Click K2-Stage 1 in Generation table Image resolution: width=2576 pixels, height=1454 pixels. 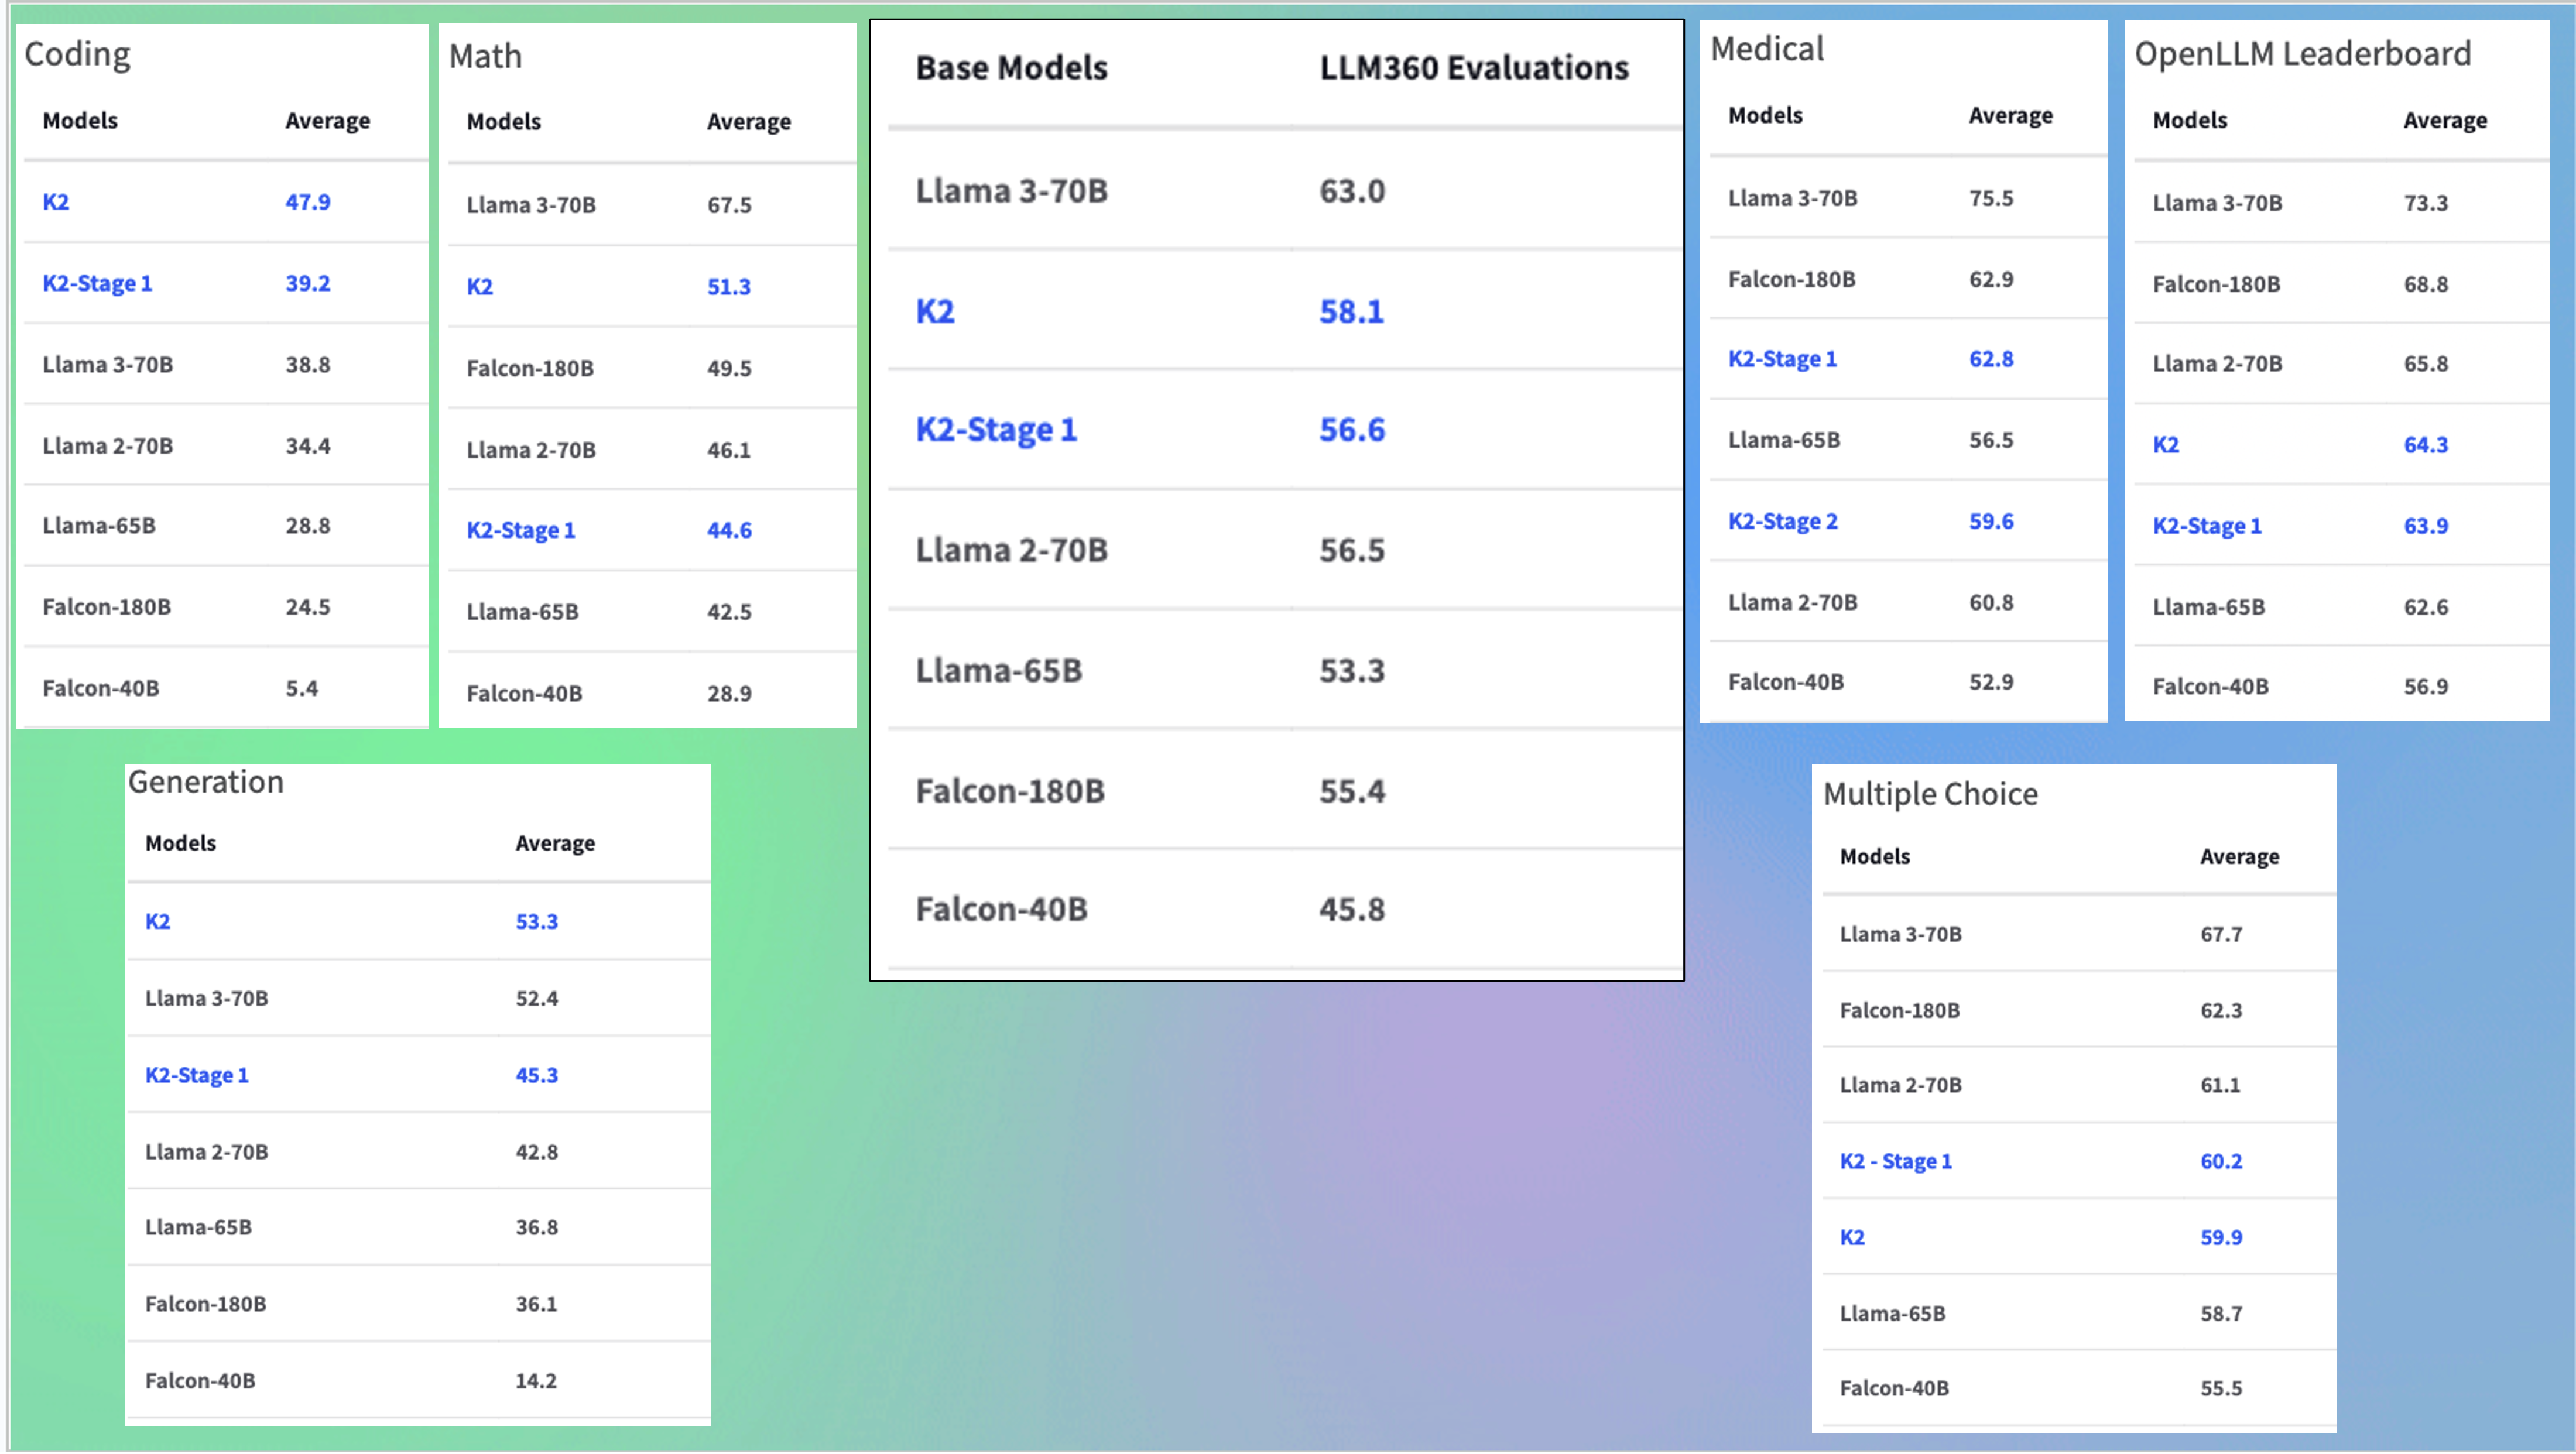point(197,1075)
